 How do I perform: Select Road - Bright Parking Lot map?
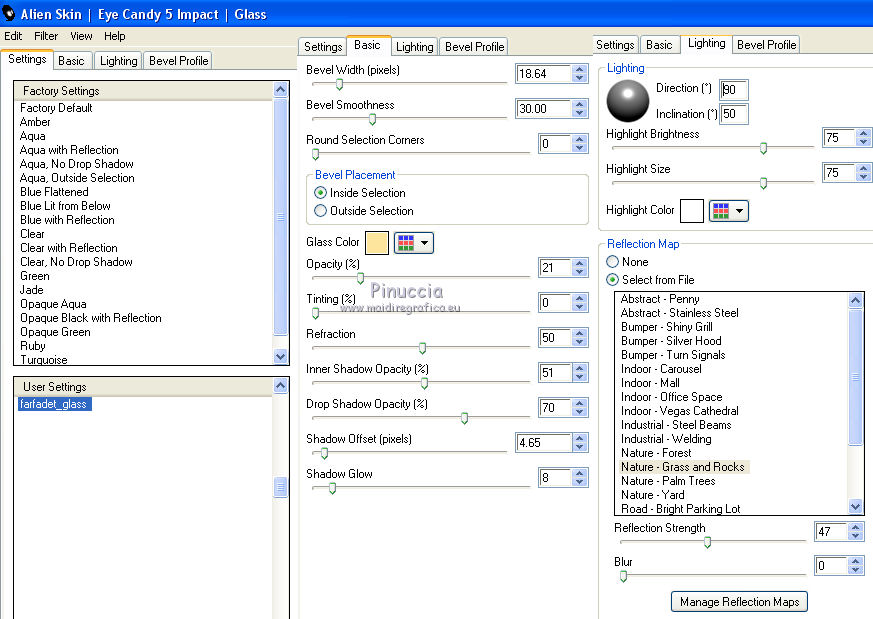[680, 509]
